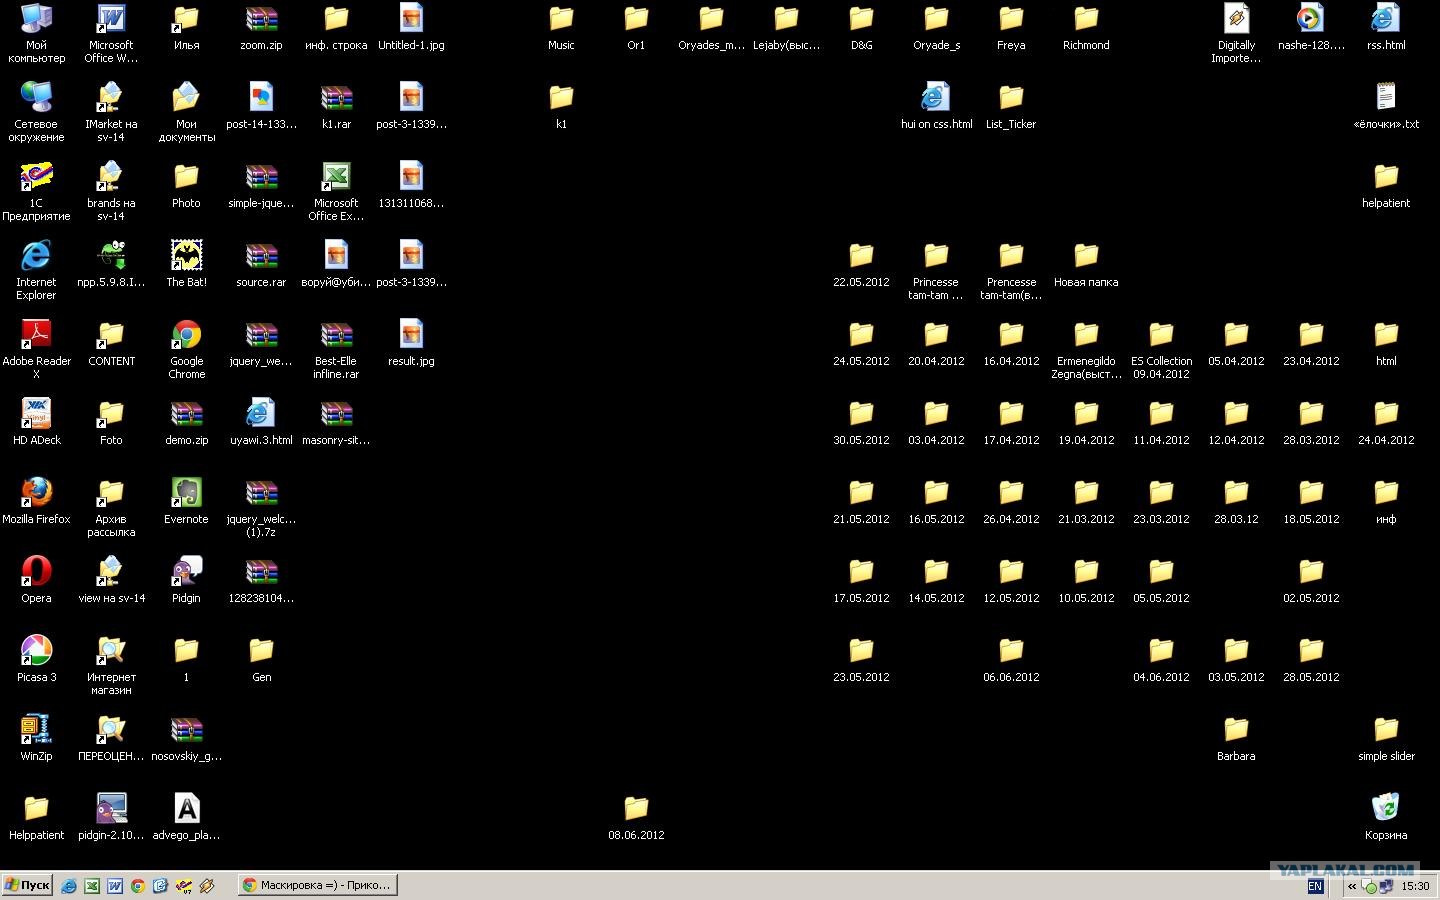The height and width of the screenshot is (900, 1440).
Task: Launch 1С Предприятие shortcut
Action: pos(36,191)
